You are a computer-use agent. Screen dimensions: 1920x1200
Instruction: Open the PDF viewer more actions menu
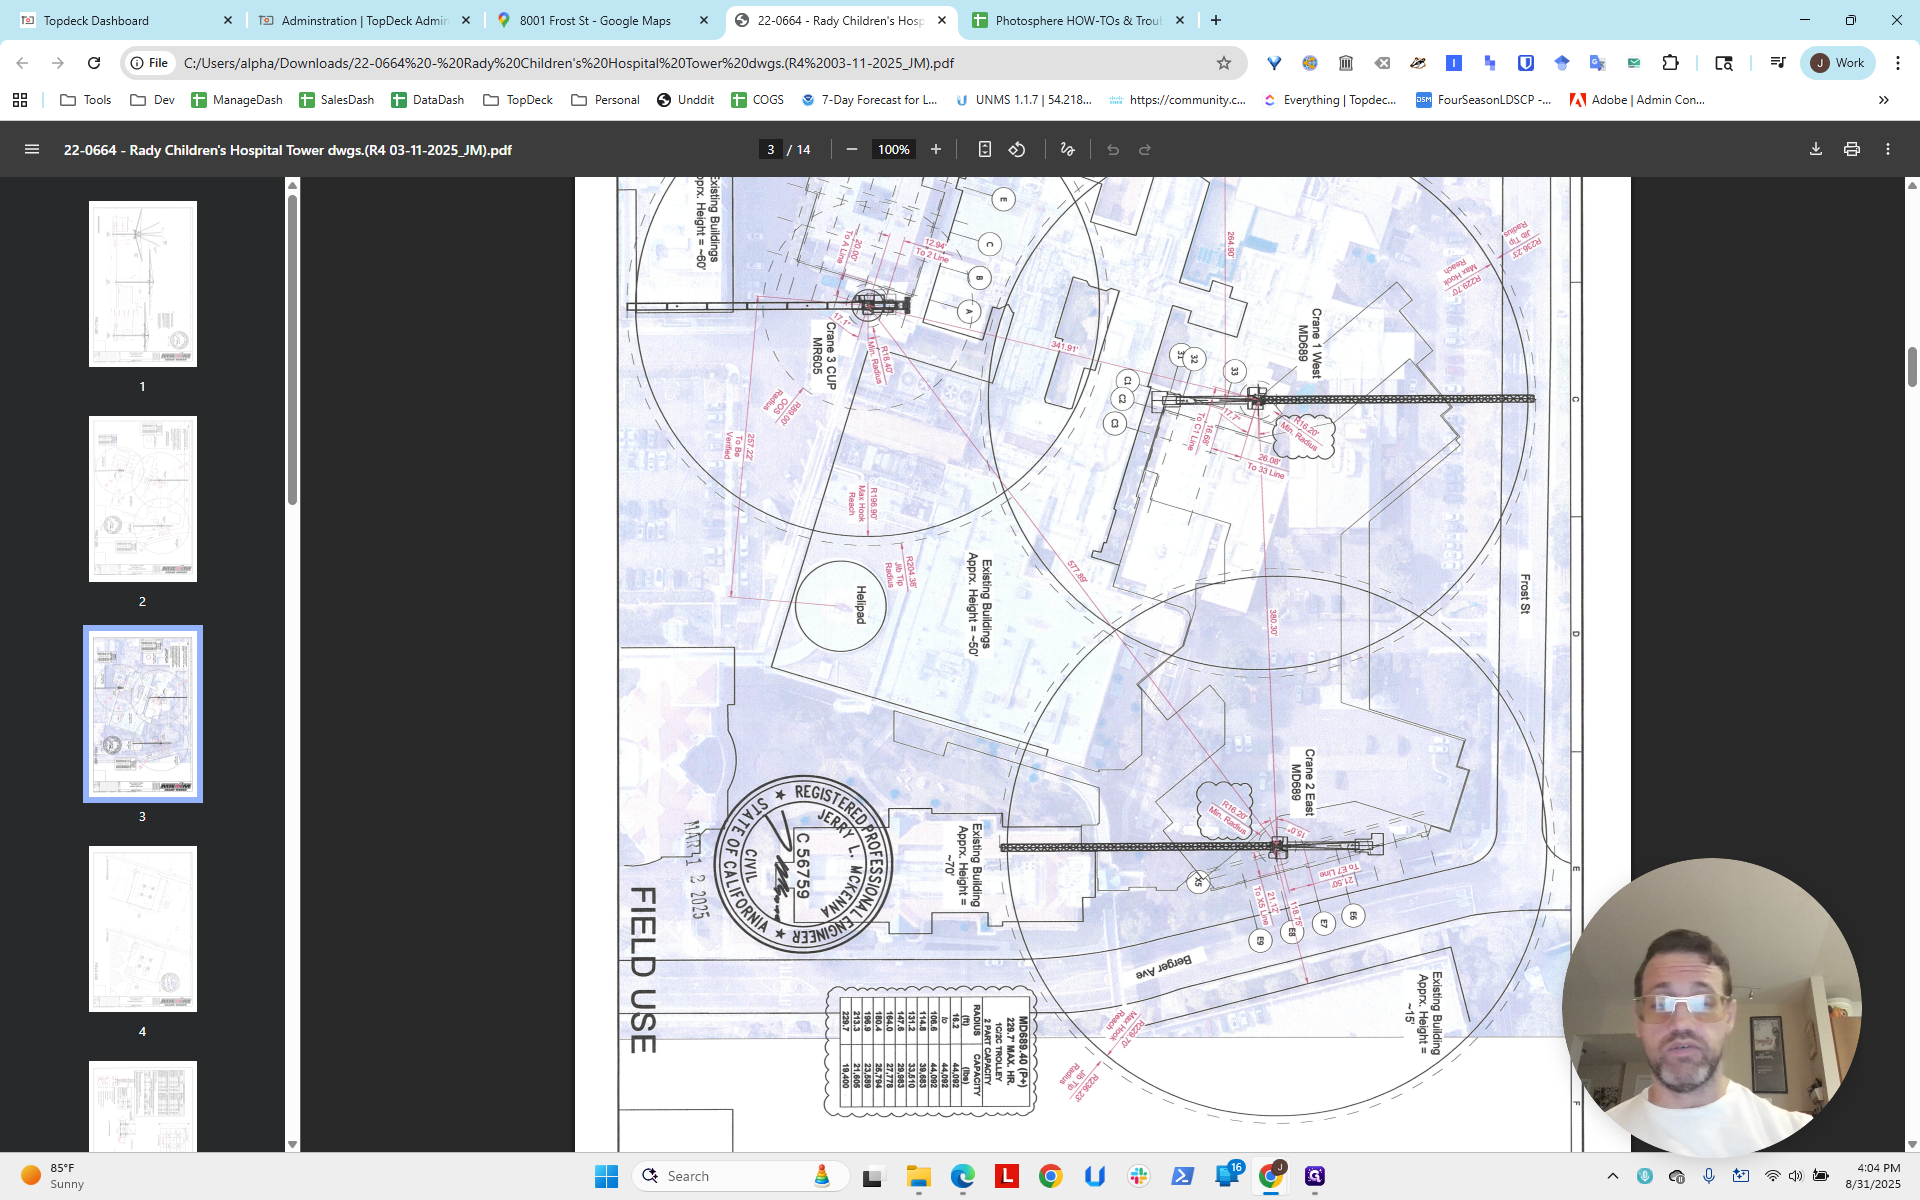1888,149
